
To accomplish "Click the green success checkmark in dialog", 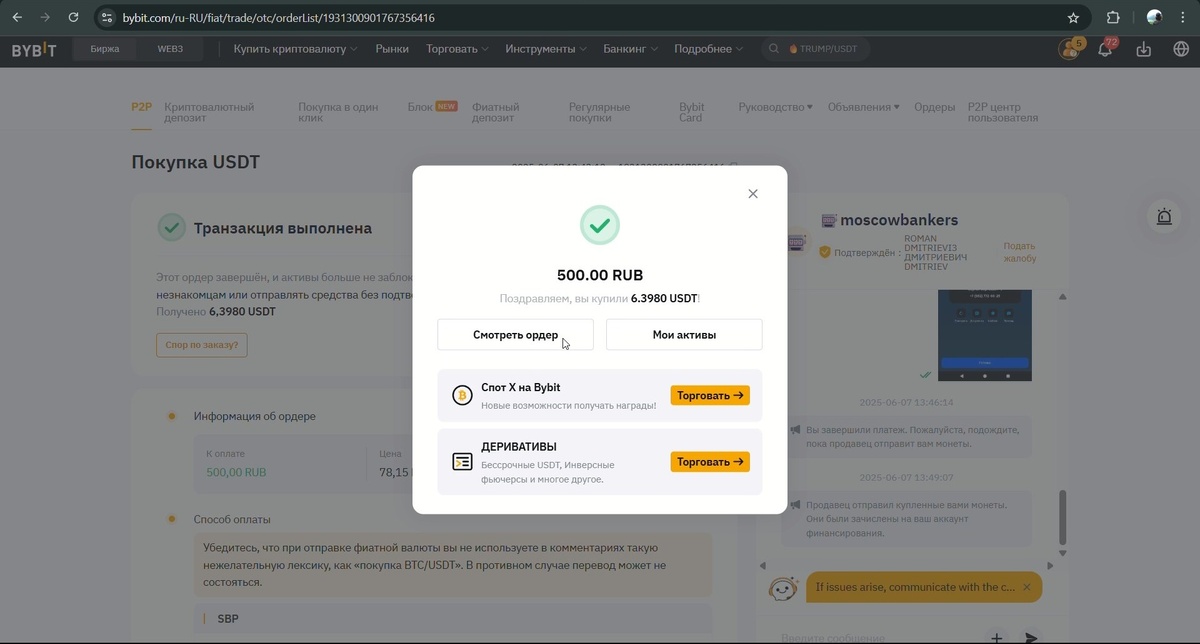I will [600, 225].
